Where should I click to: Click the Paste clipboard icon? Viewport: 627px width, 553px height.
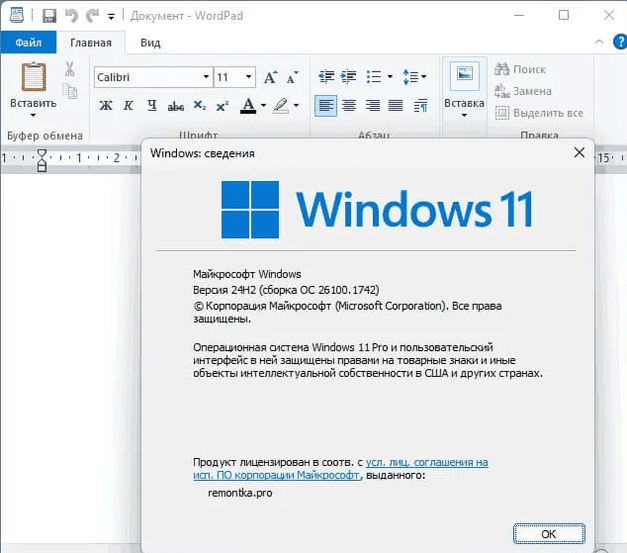(x=33, y=78)
